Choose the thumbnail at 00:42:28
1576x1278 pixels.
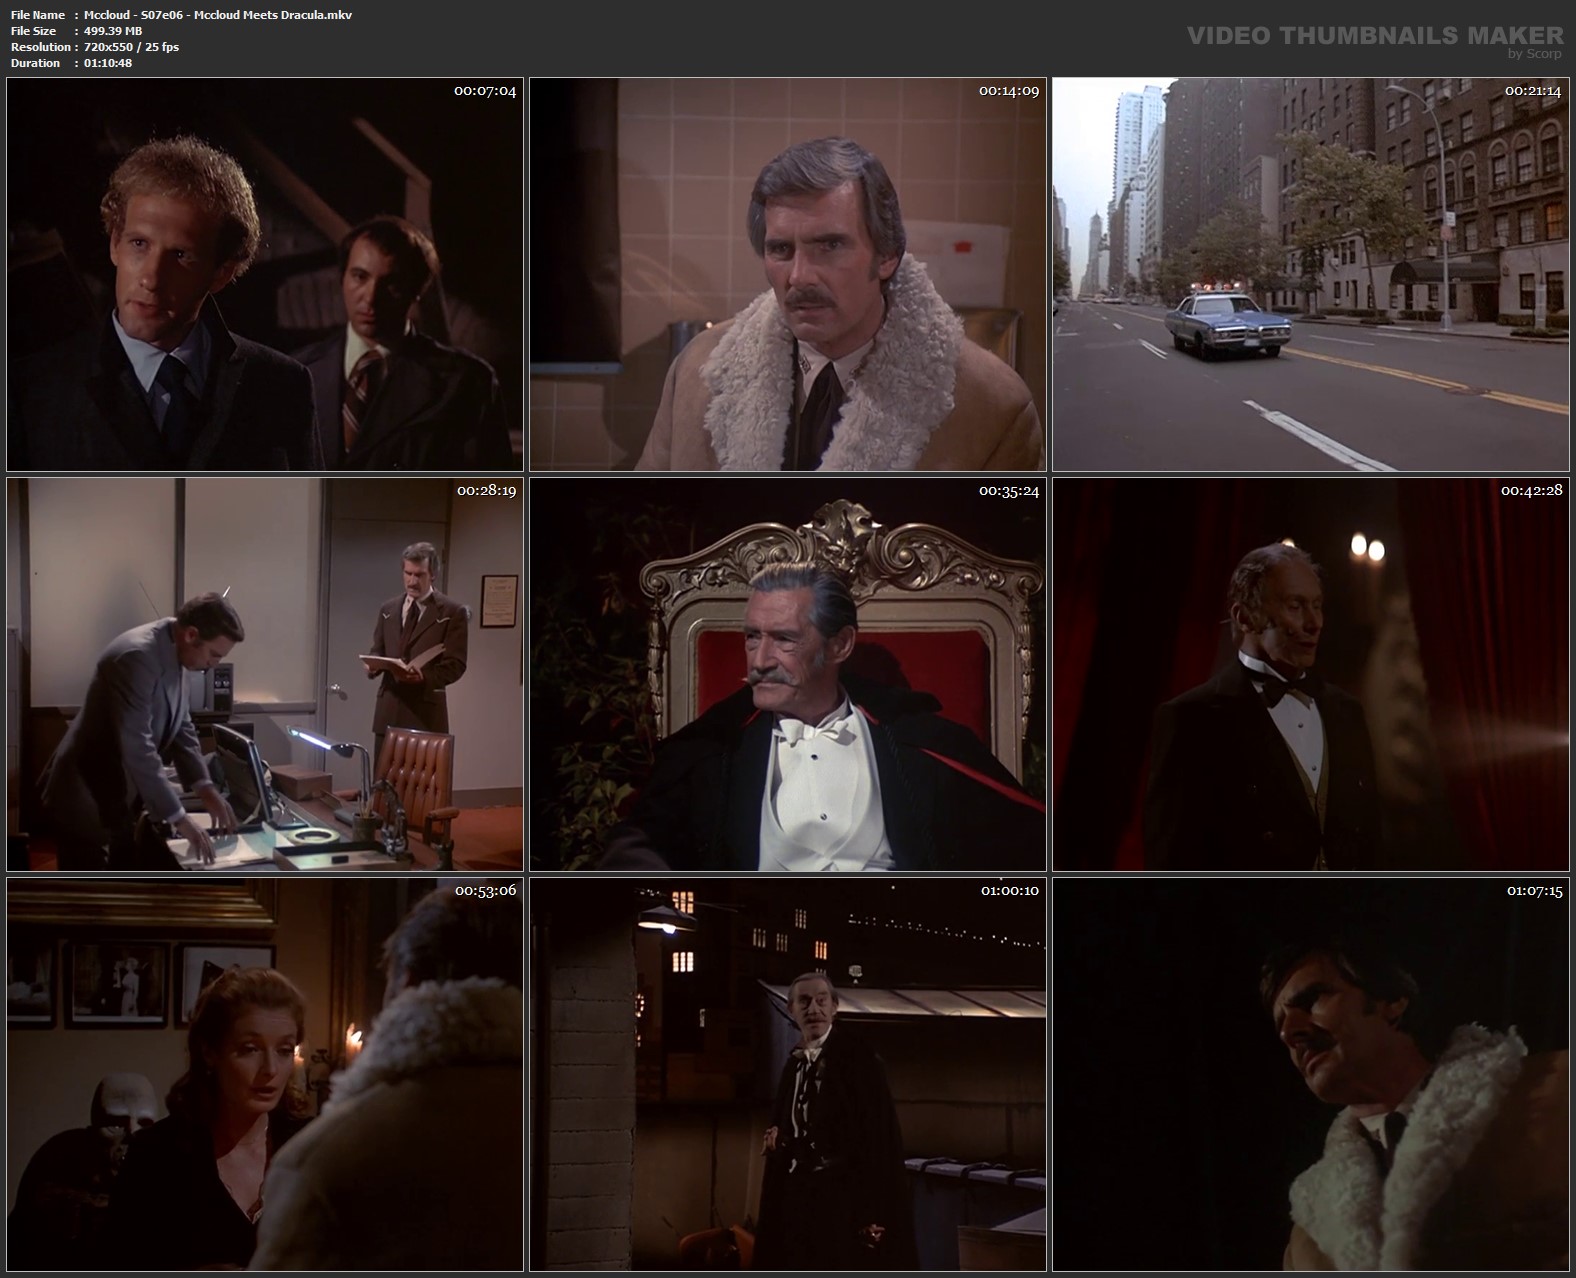(1311, 674)
